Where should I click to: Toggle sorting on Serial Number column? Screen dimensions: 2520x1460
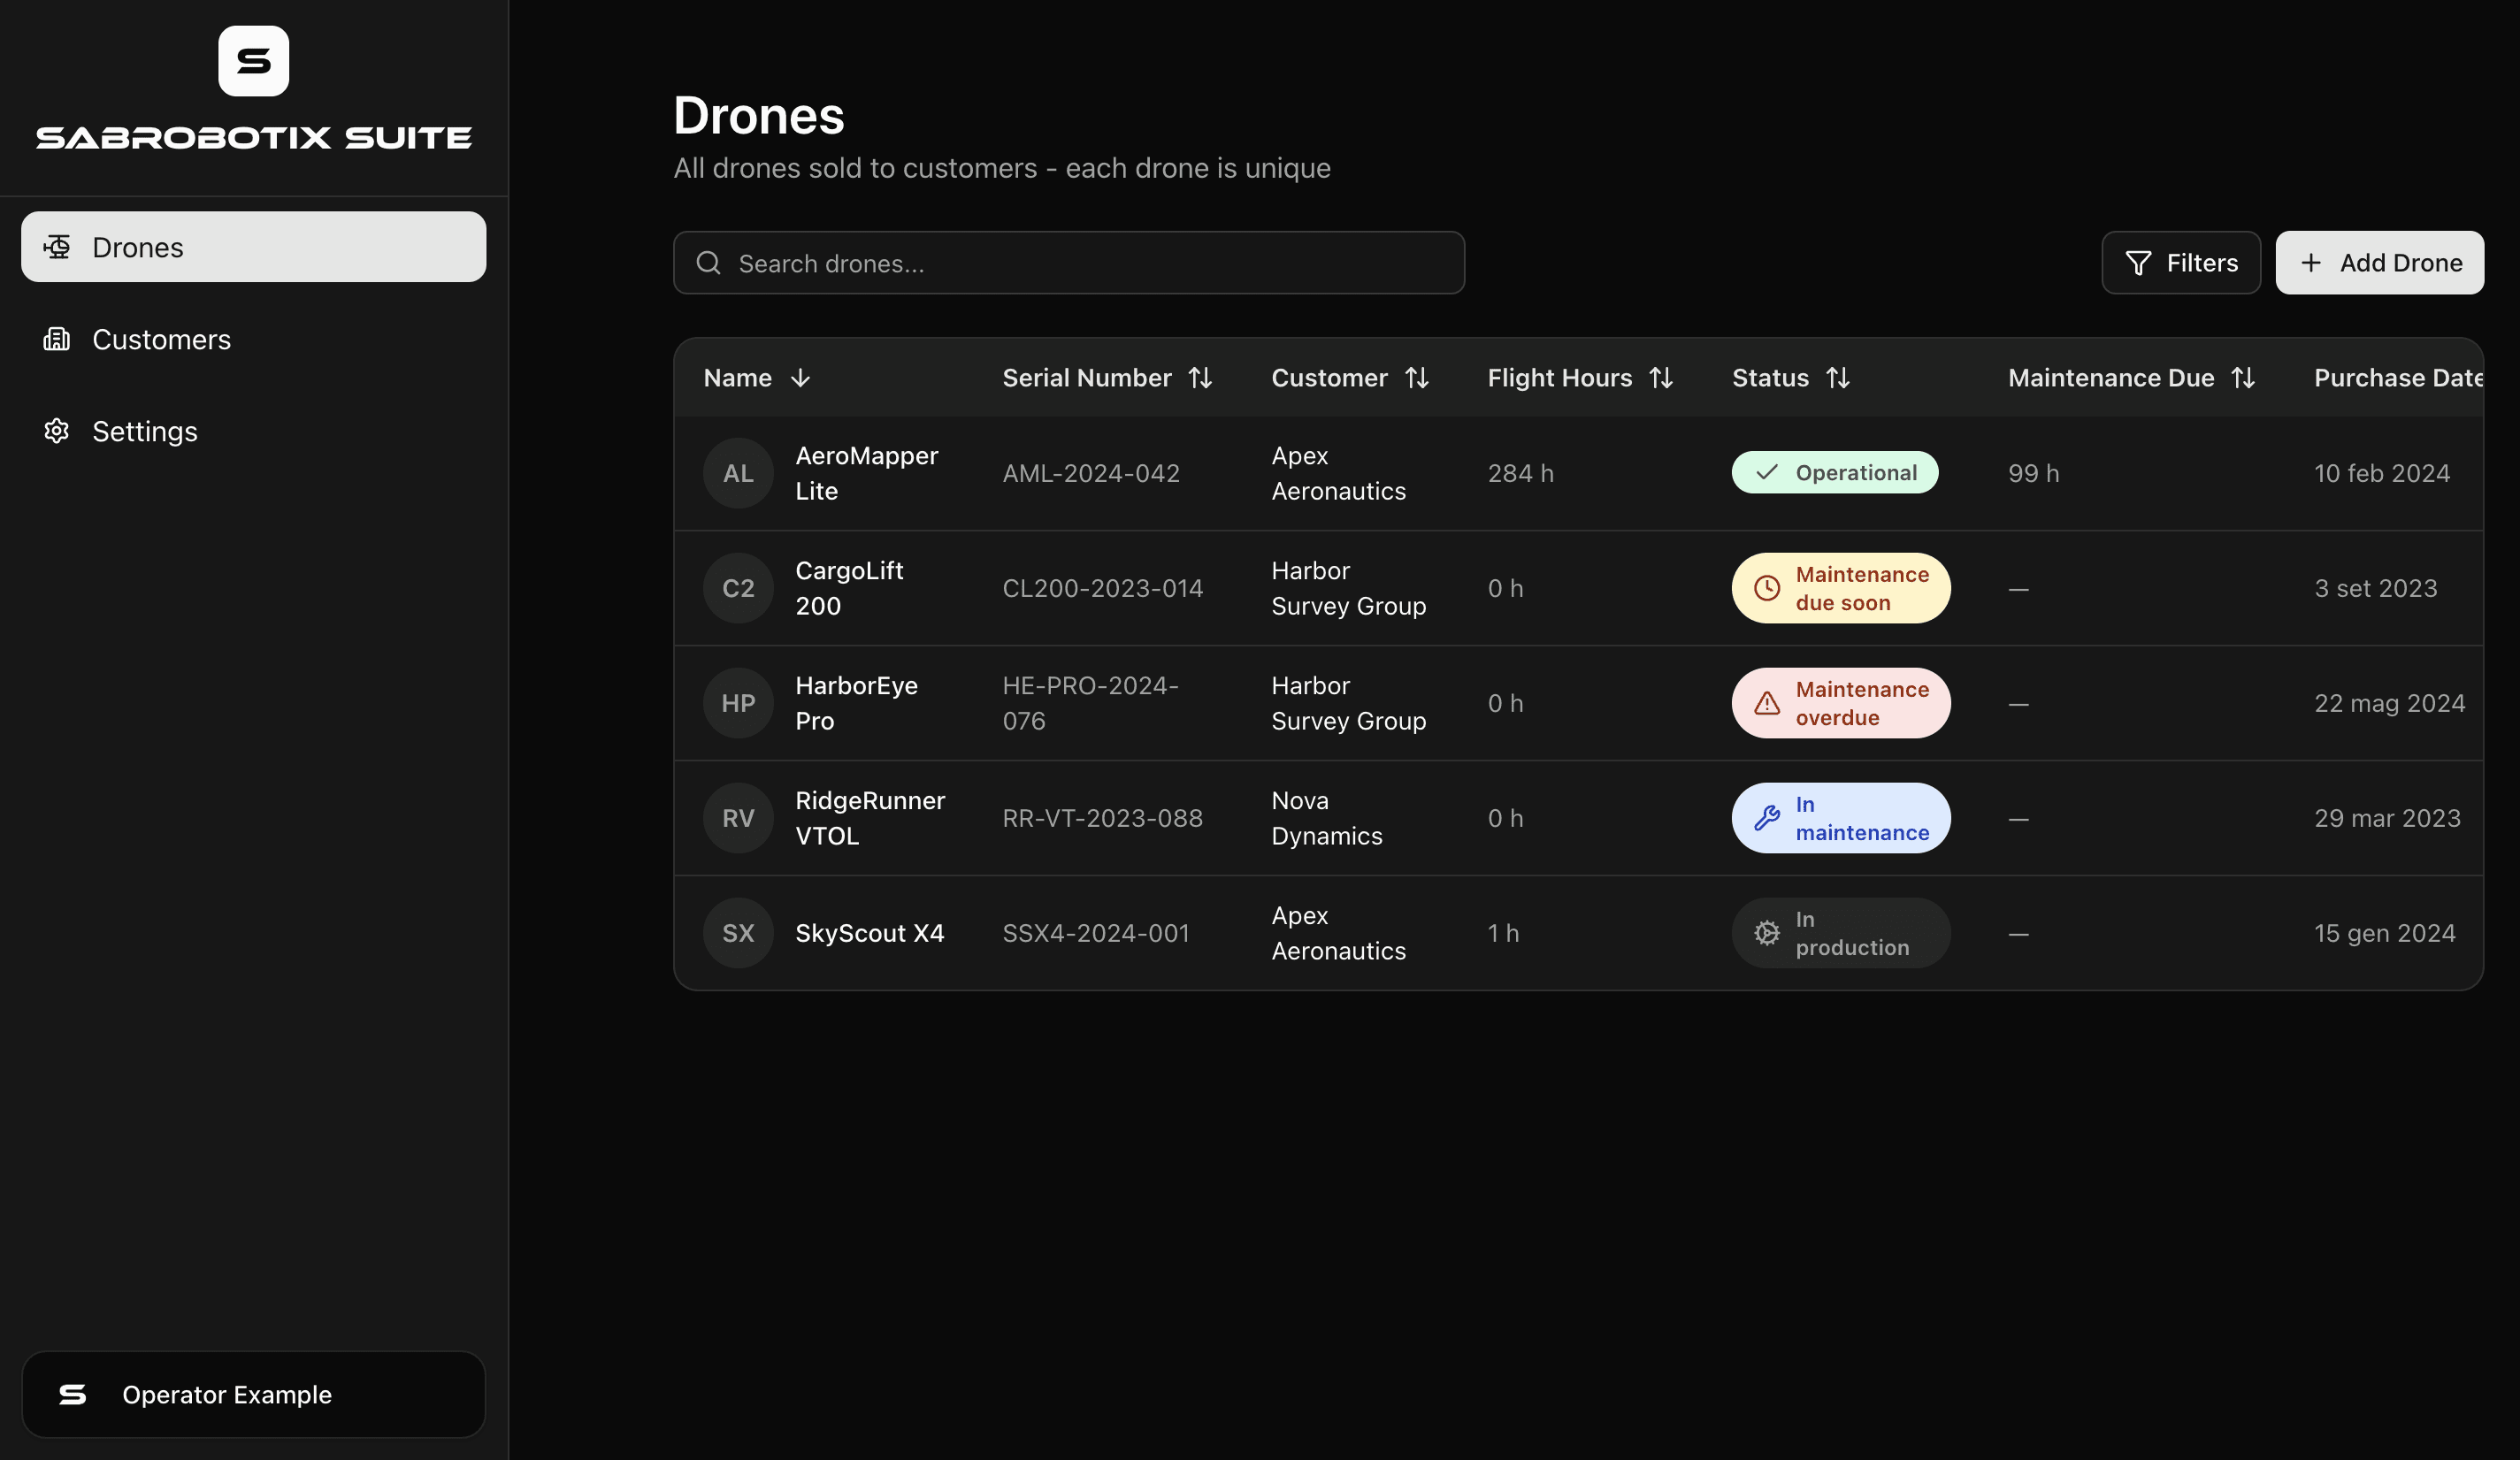pyautogui.click(x=1200, y=378)
